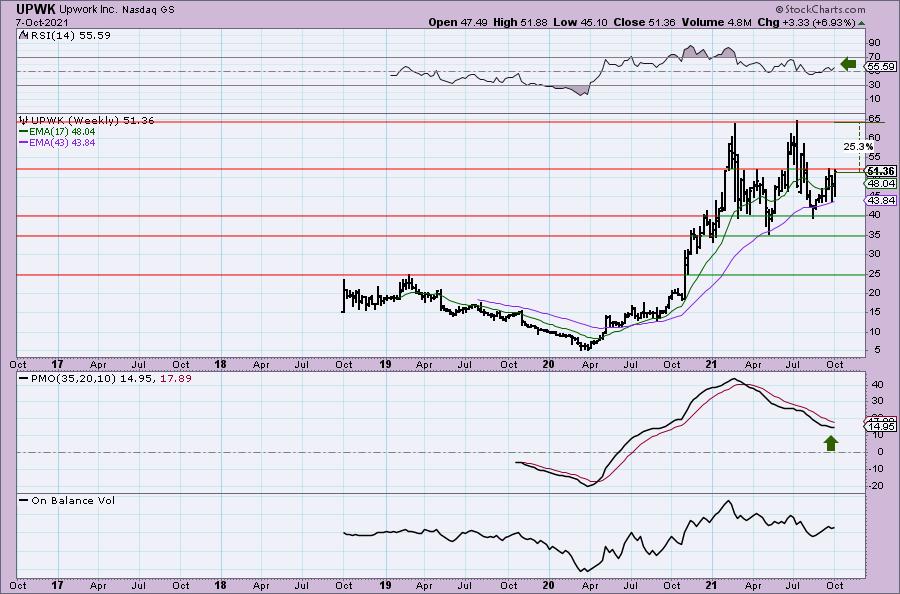Click the RSI(14) 55.59 indicator label
Image resolution: width=900 pixels, height=594 pixels.
click(71, 35)
